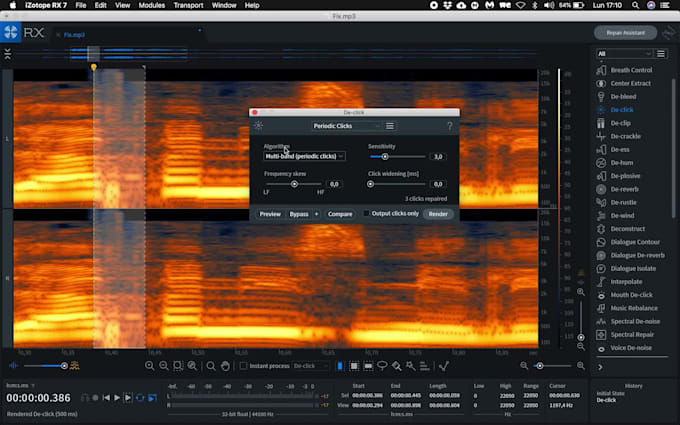Open the De-plosive module
This screenshot has height=425, width=680.
point(625,176)
